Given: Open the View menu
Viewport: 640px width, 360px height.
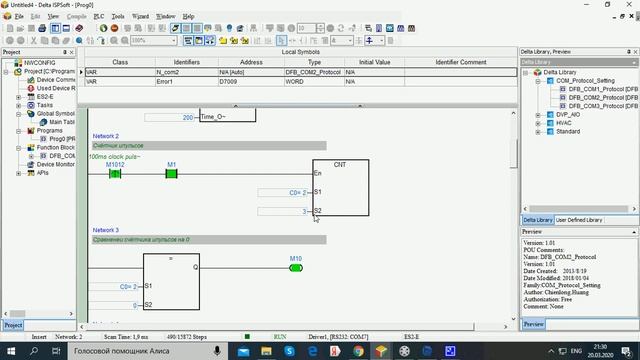Looking at the screenshot, I should pos(53,16).
